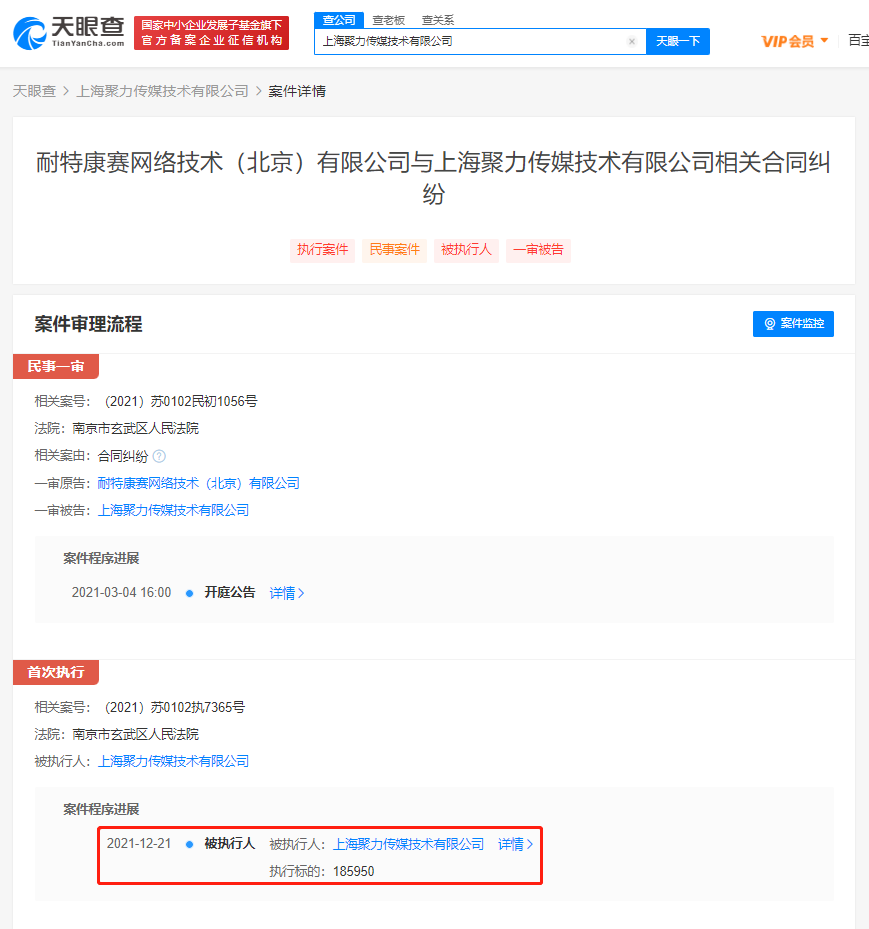This screenshot has width=869, height=929.
Task: Open the VIP会员 dropdown arrow
Action: pyautogui.click(x=824, y=41)
